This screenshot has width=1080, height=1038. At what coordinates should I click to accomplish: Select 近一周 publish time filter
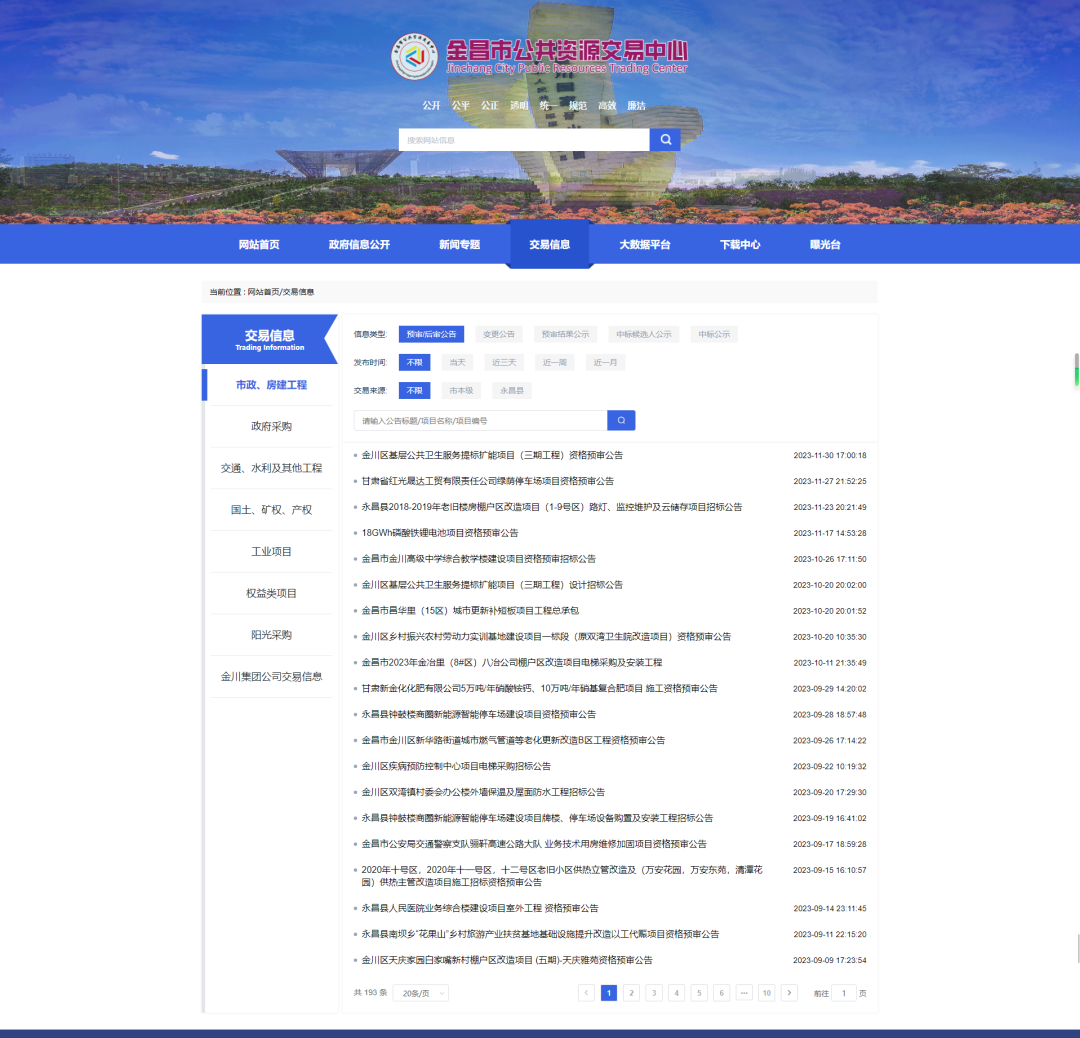[x=554, y=362]
